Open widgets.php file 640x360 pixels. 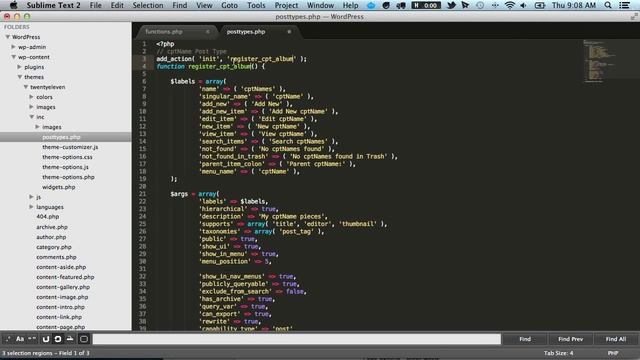pyautogui.click(x=58, y=187)
